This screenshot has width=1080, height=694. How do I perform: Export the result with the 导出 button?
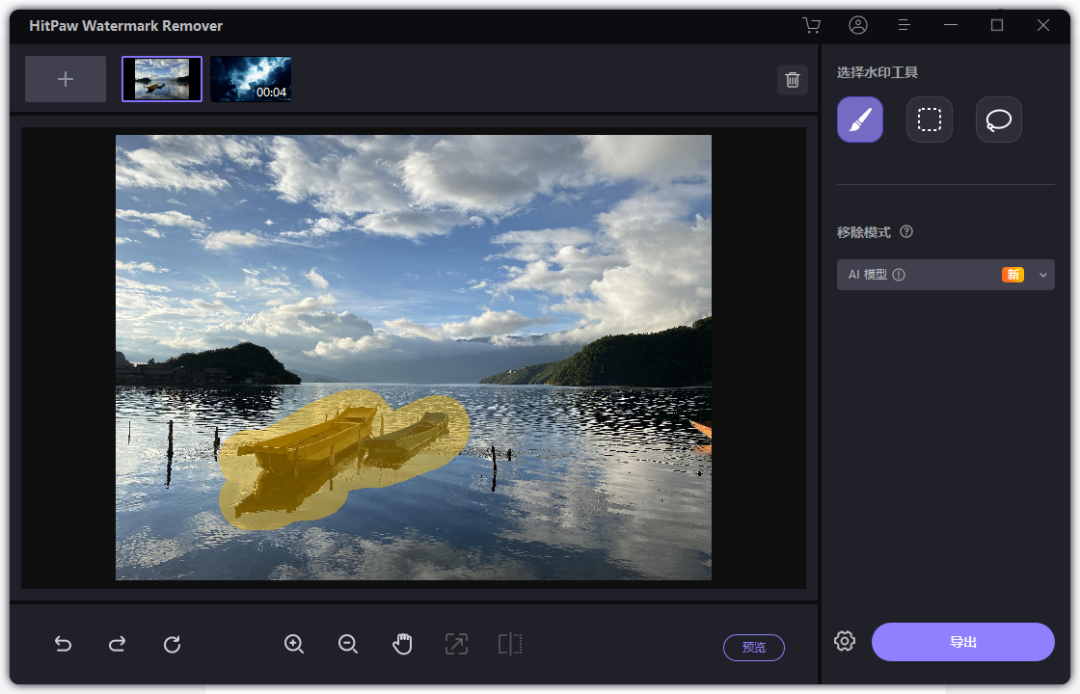point(962,641)
